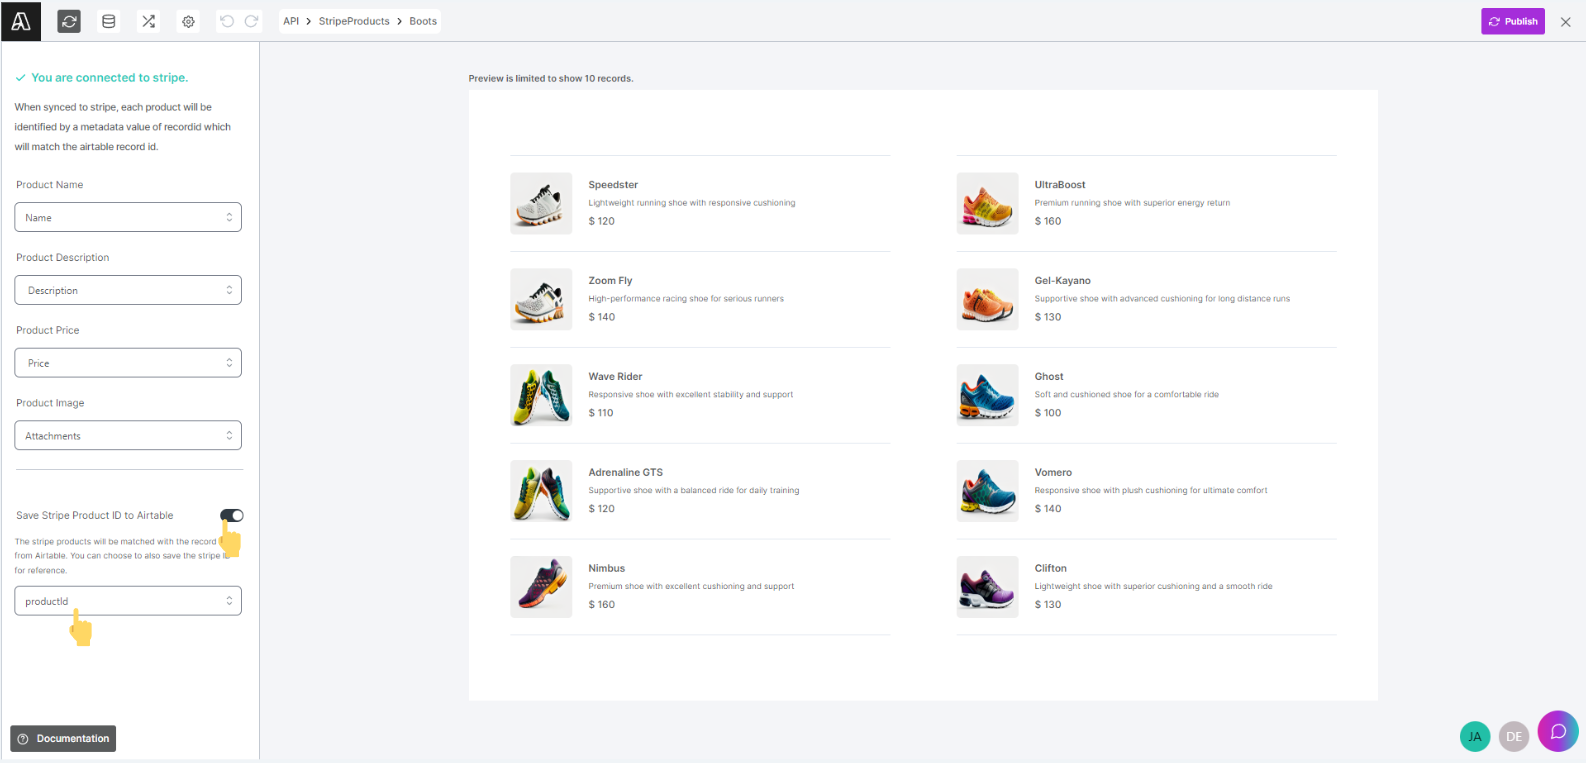This screenshot has width=1586, height=763.
Task: Click the redo arrow icon
Action: tap(251, 21)
